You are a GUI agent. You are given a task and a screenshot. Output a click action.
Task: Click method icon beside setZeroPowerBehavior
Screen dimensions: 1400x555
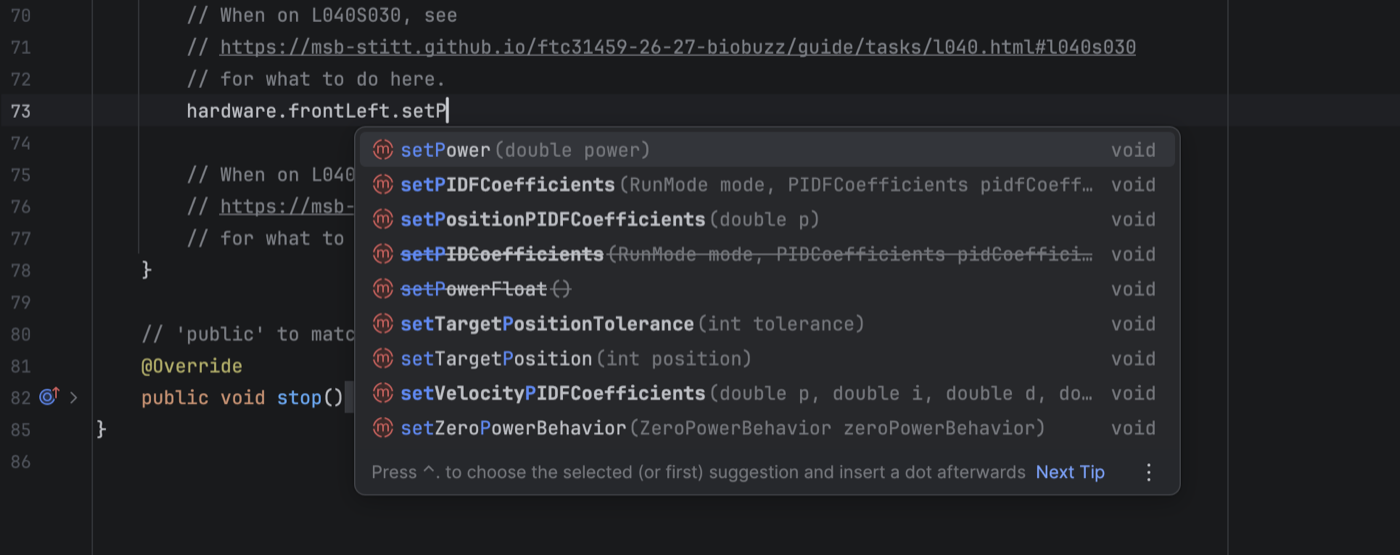[x=382, y=428]
